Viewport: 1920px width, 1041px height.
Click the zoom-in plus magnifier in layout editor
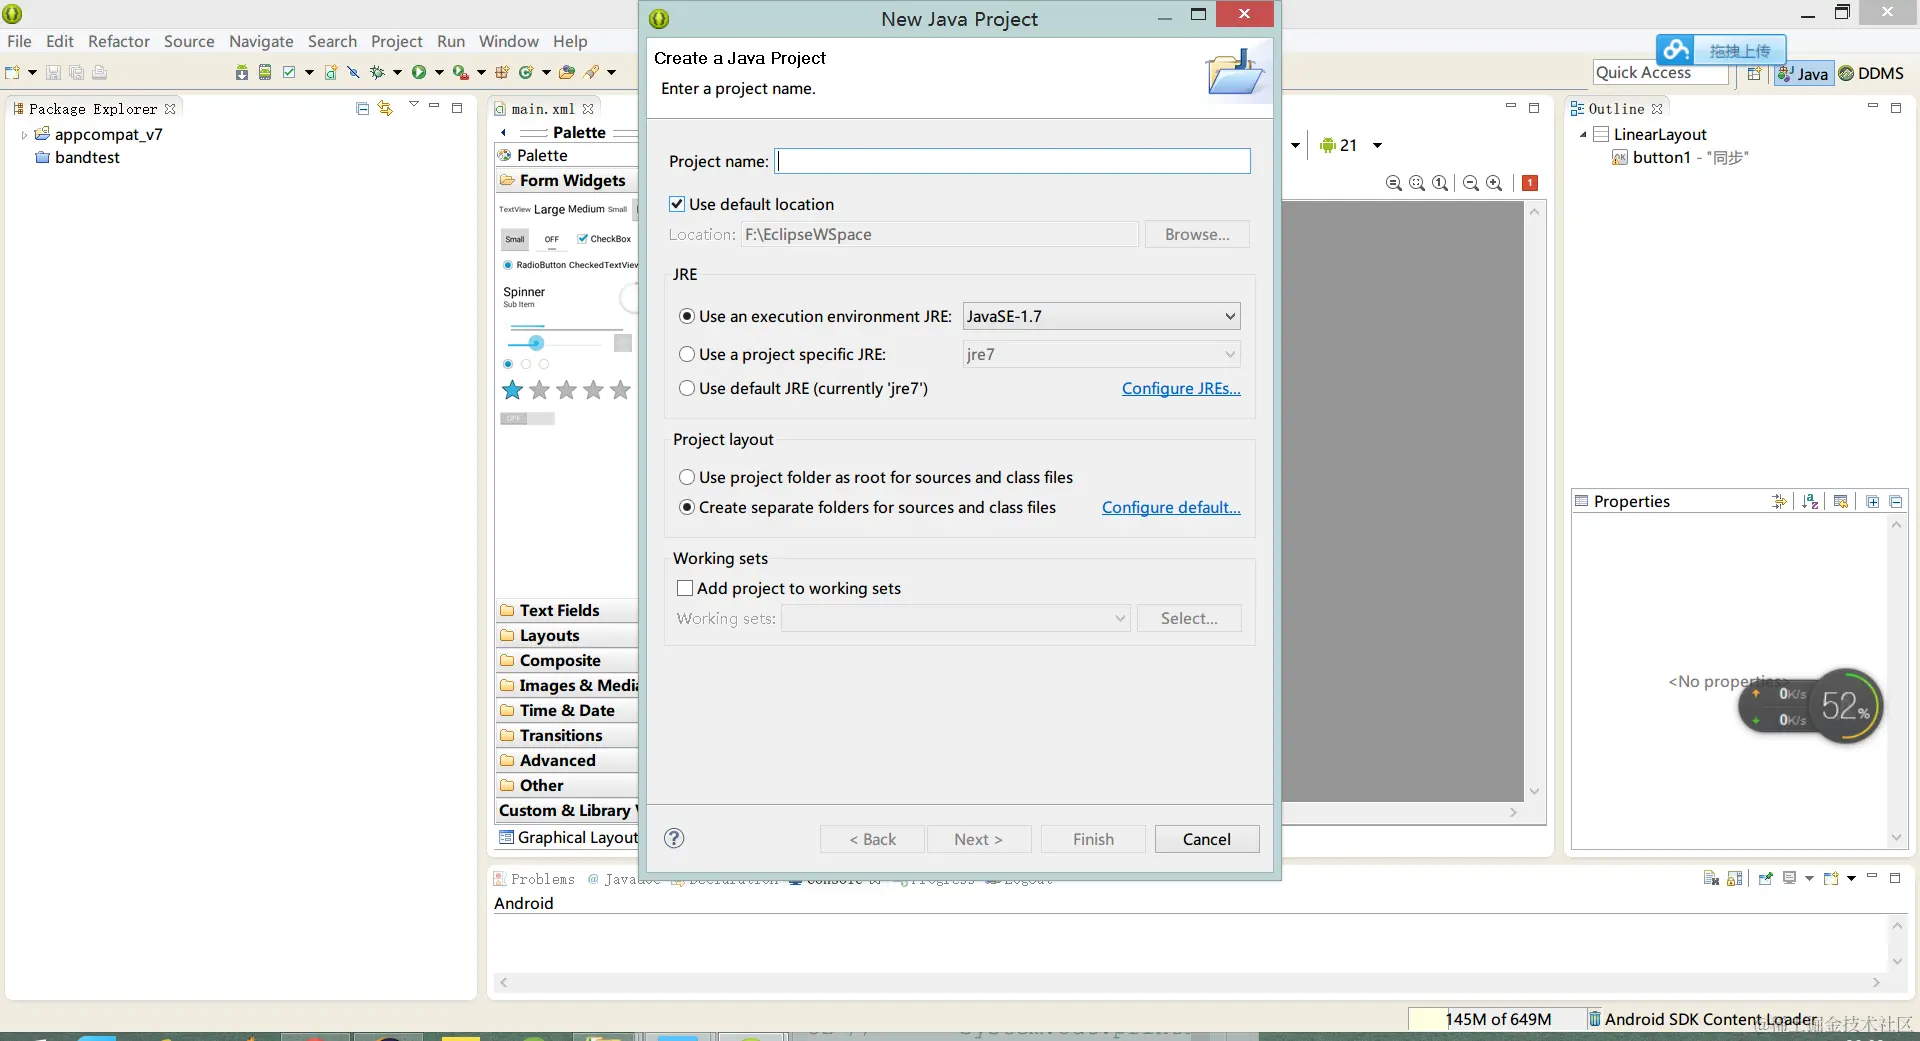(x=1494, y=183)
